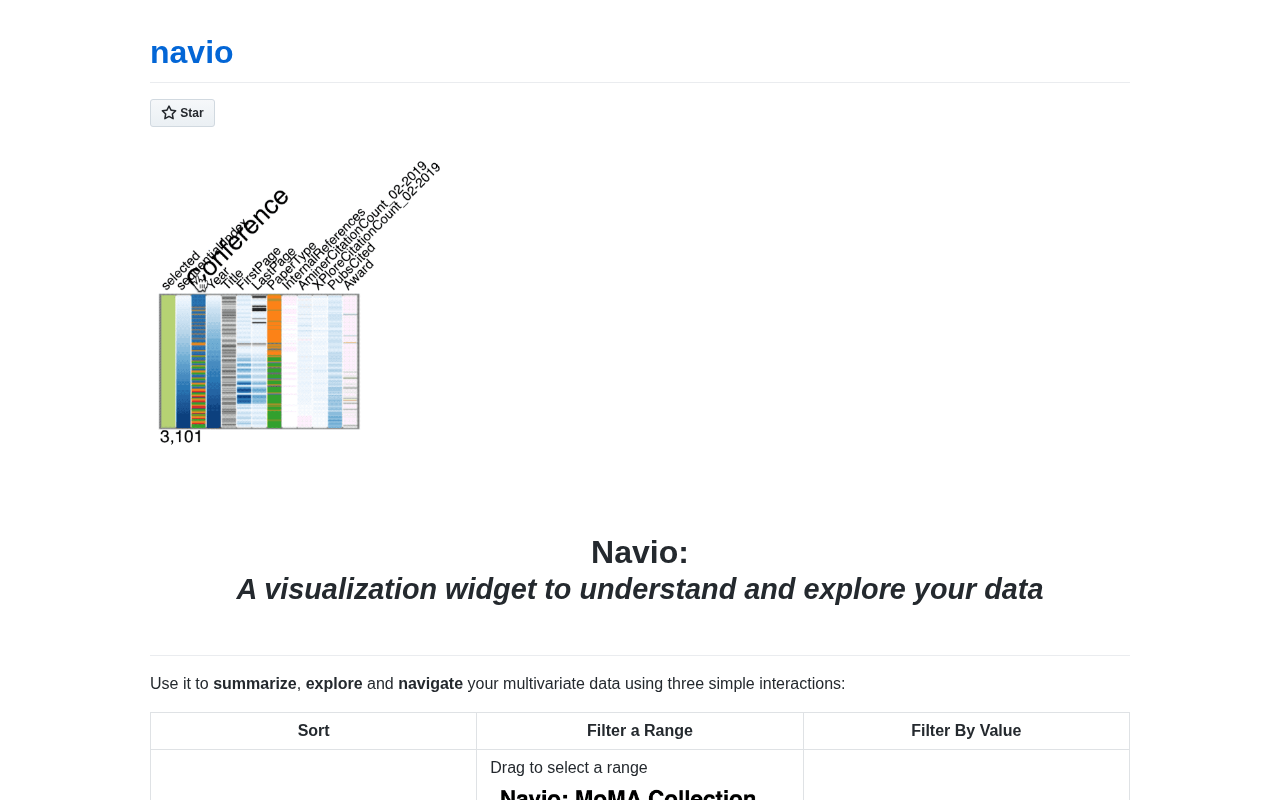Sort by the Conference column header

click(x=238, y=234)
